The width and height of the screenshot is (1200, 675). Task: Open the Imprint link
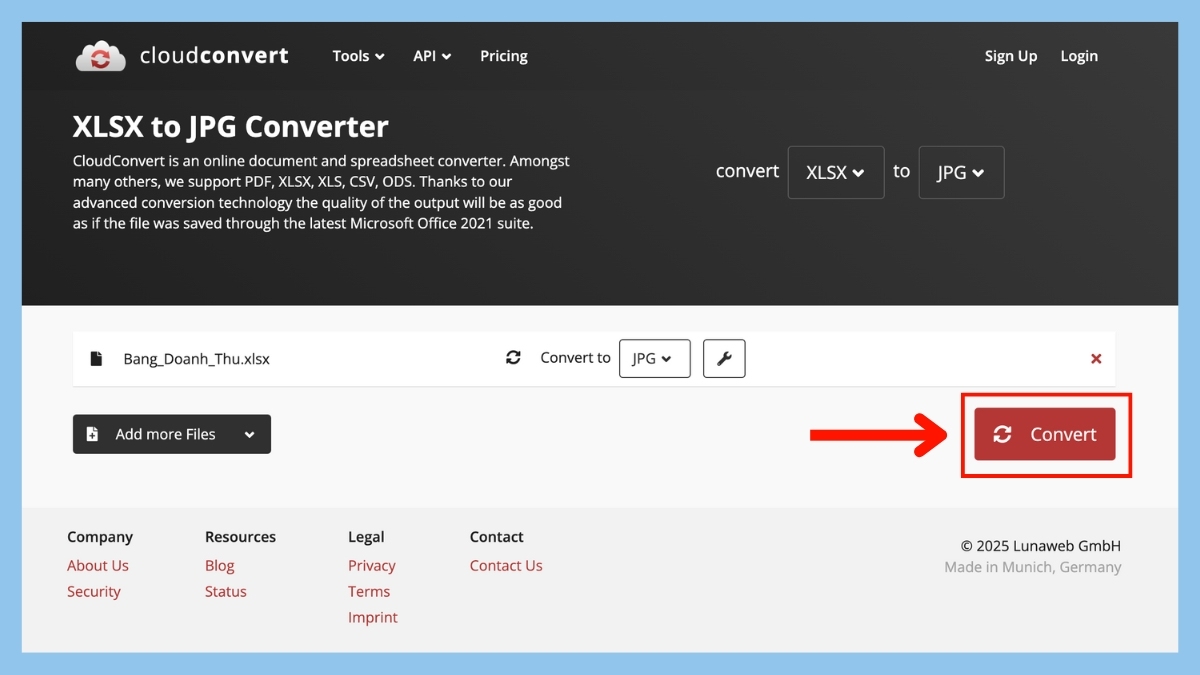(x=373, y=617)
